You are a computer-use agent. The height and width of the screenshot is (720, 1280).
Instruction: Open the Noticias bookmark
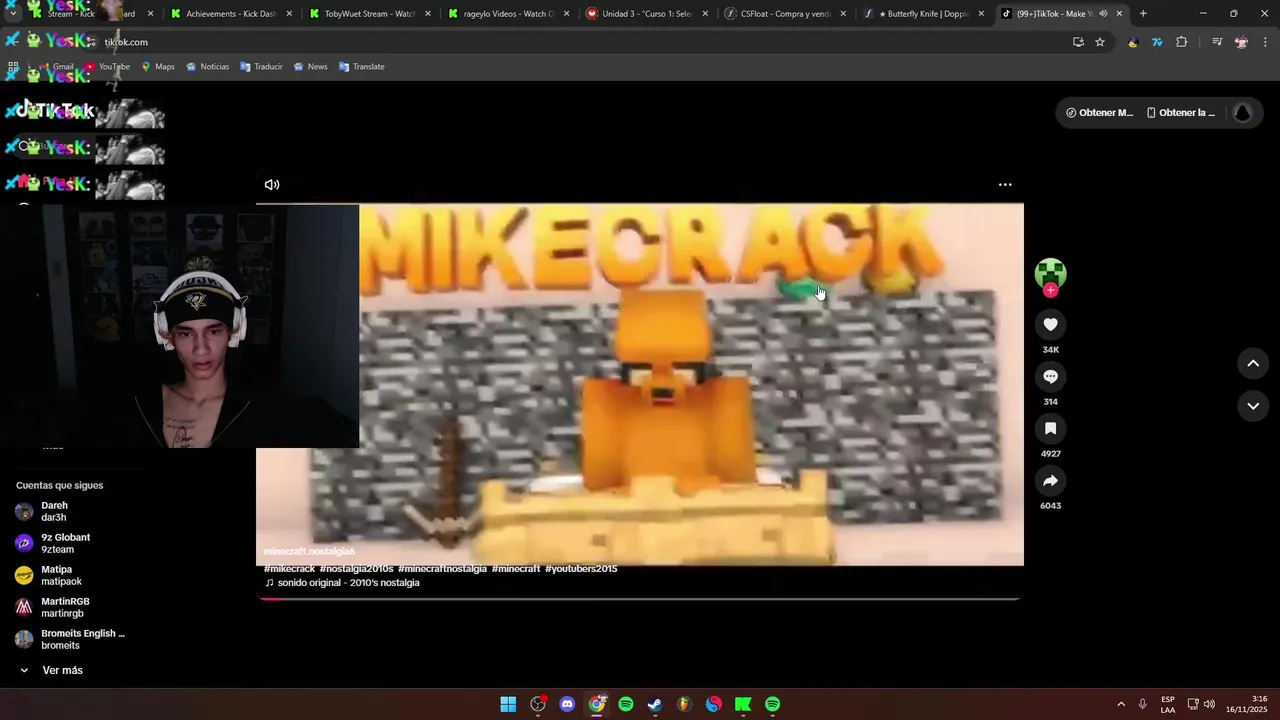[x=207, y=67]
